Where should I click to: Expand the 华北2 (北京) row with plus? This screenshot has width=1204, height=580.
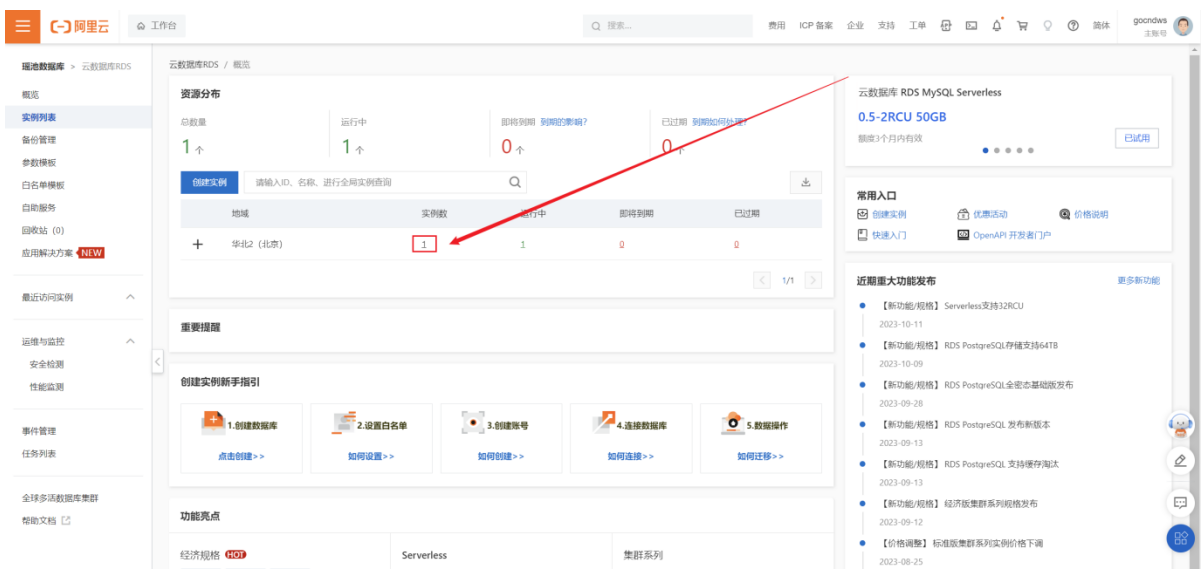point(197,245)
